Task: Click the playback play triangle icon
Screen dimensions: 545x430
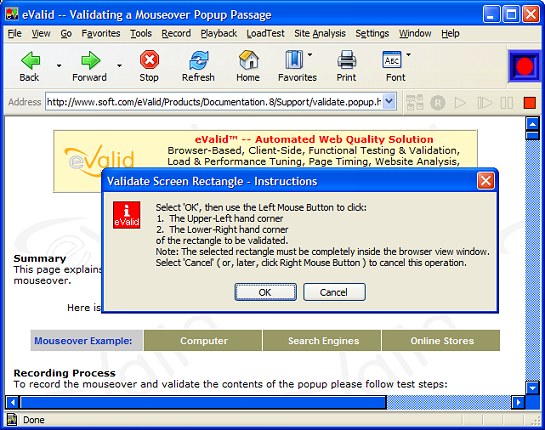Action: [460, 103]
